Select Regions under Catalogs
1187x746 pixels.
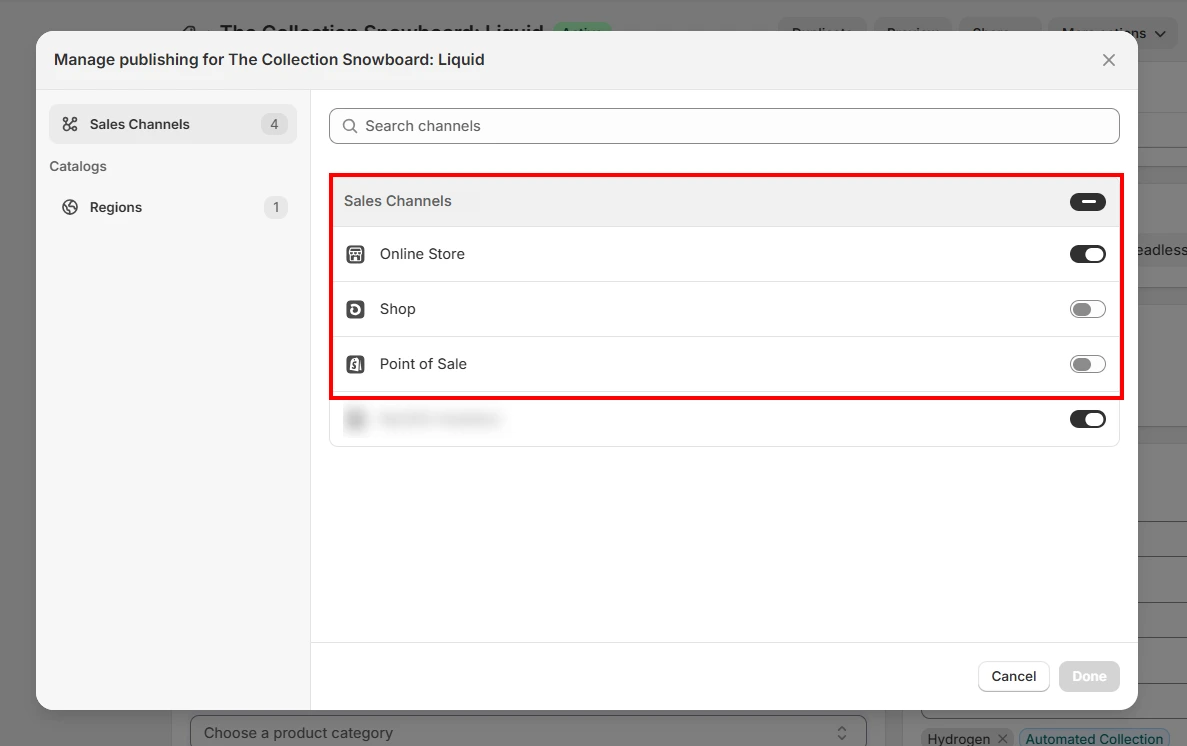coord(115,207)
